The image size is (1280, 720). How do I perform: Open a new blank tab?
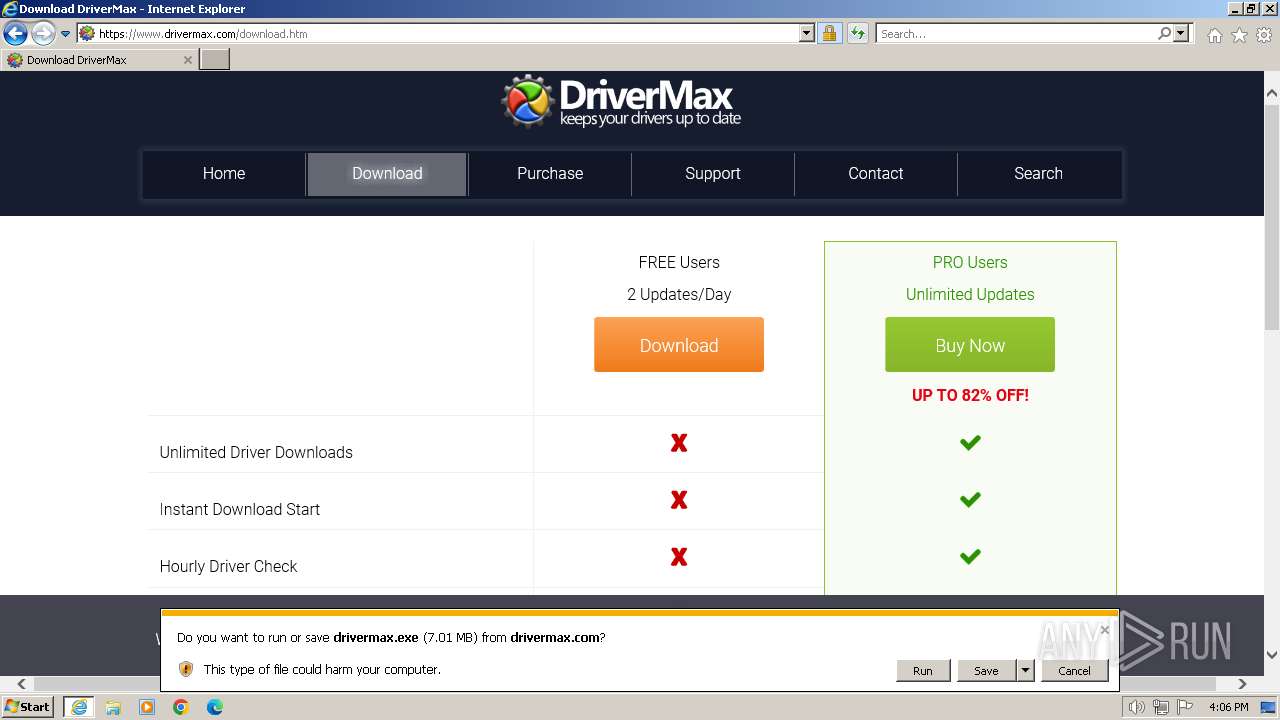[x=214, y=59]
